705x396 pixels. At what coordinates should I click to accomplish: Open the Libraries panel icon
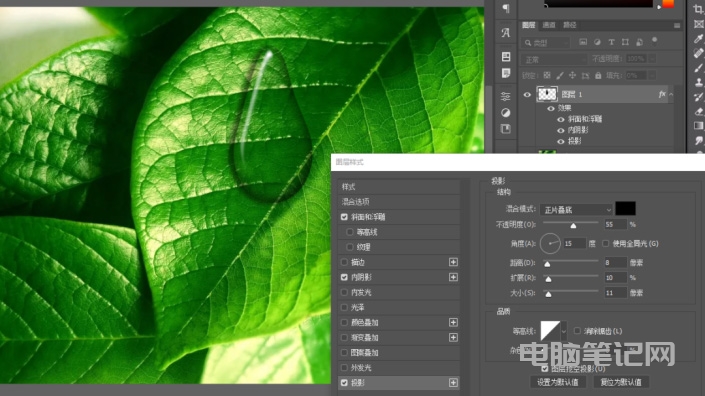click(506, 129)
